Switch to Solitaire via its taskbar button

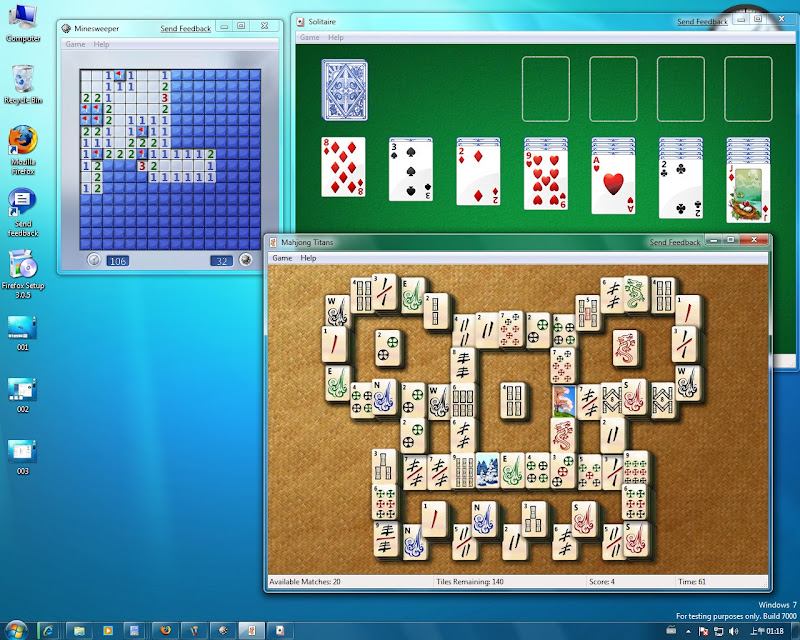coord(280,631)
